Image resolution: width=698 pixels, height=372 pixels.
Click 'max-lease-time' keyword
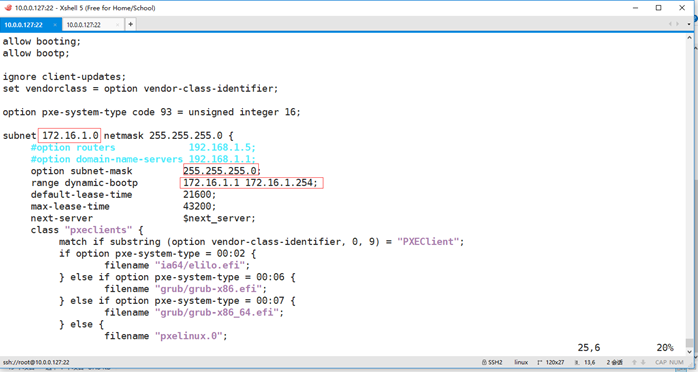(70, 206)
